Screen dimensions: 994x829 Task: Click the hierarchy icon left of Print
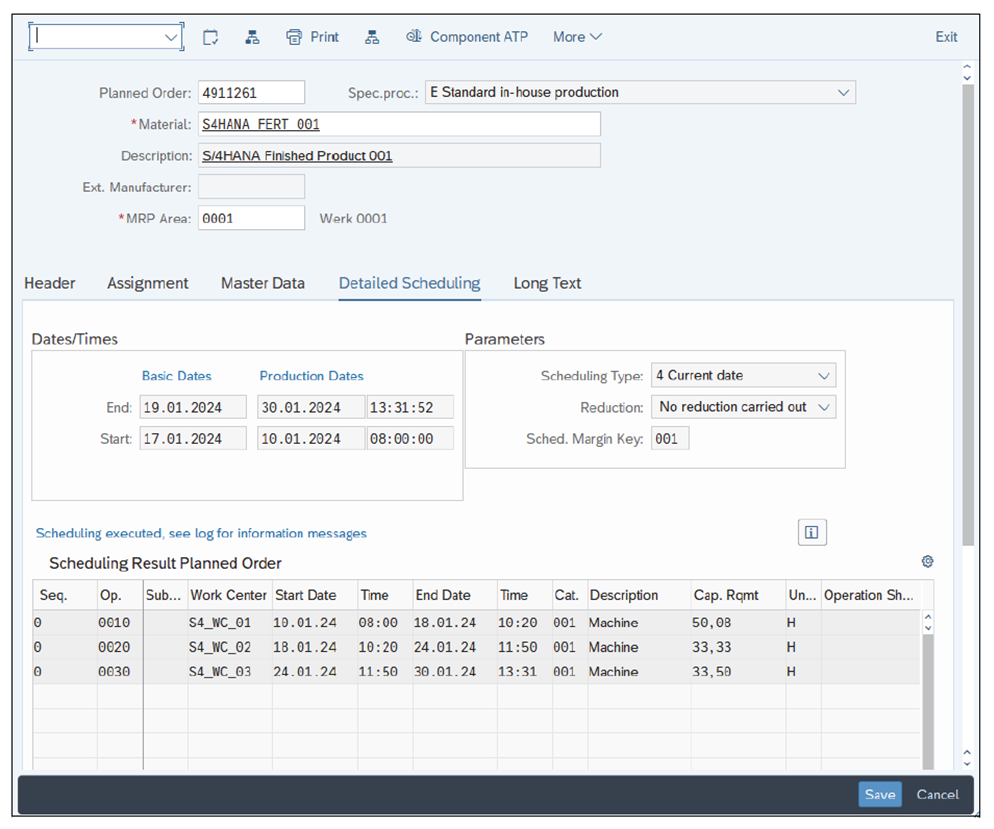pyautogui.click(x=251, y=36)
